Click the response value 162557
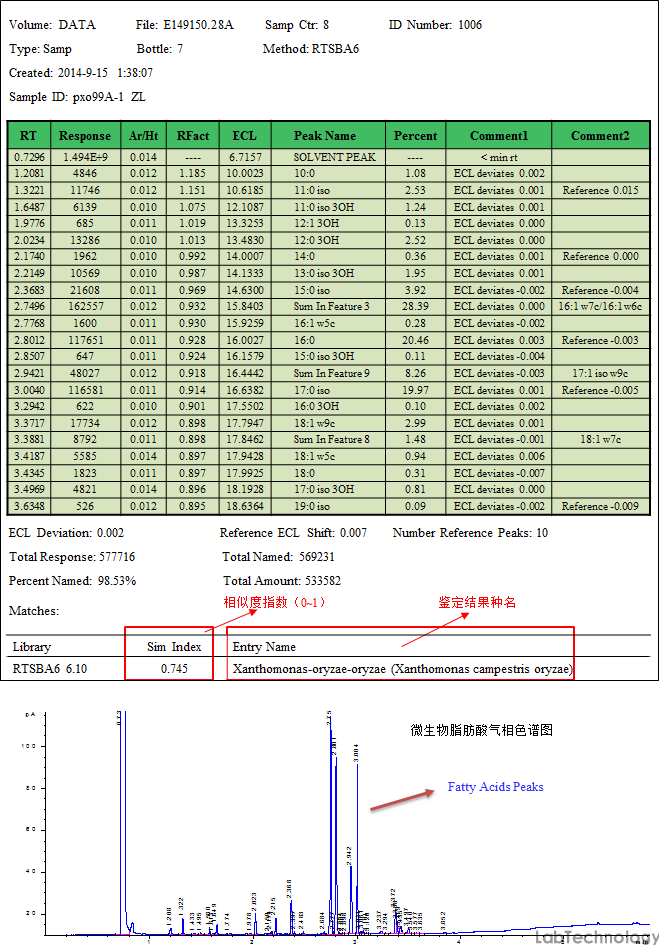 coord(86,307)
